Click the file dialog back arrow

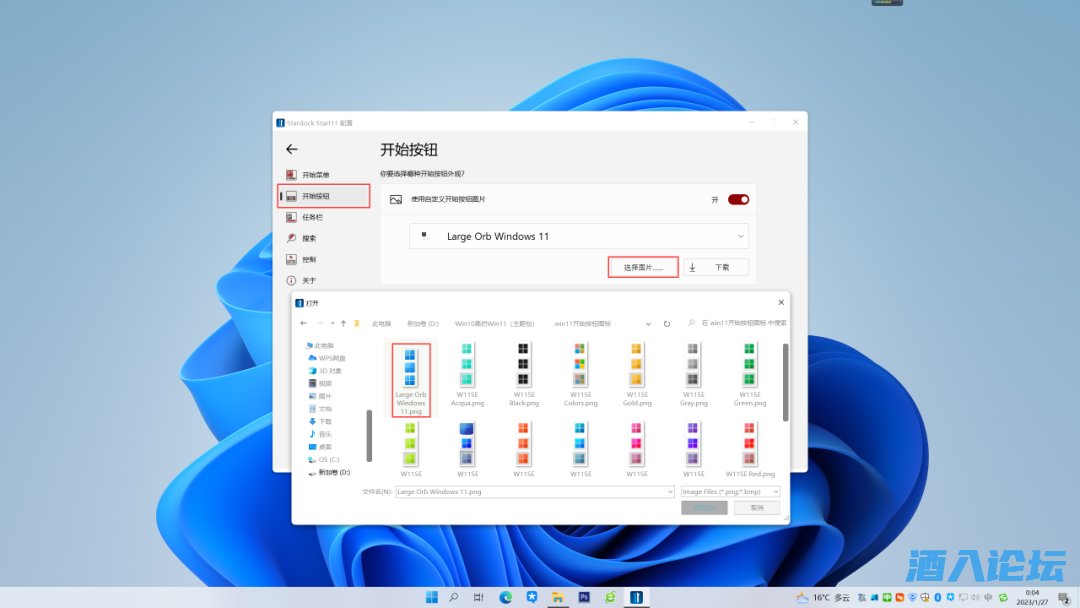pyautogui.click(x=304, y=323)
